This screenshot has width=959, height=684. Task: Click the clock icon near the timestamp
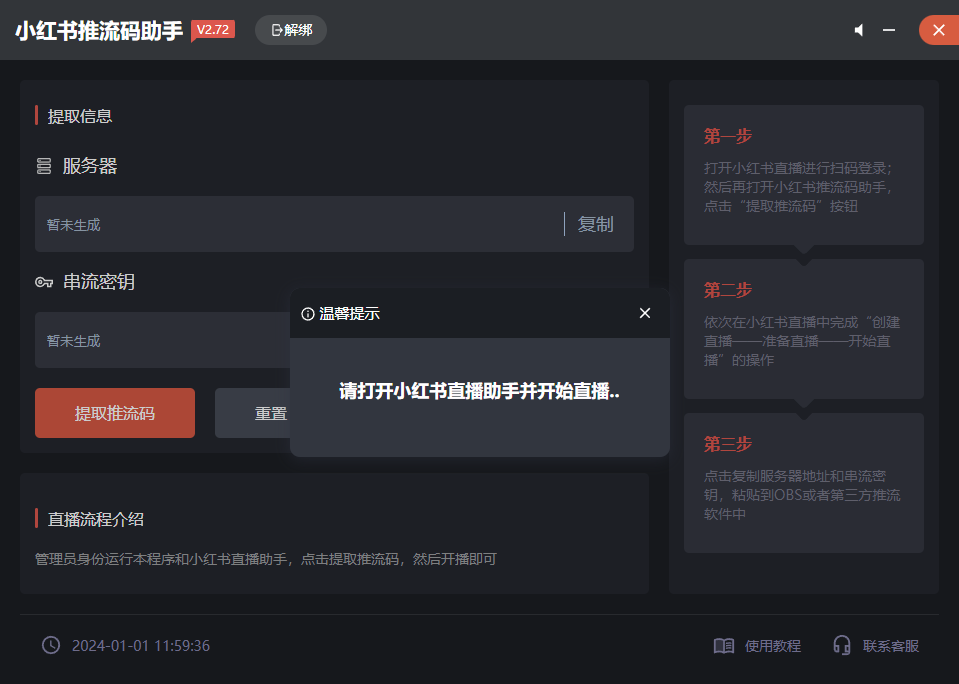coord(51,645)
